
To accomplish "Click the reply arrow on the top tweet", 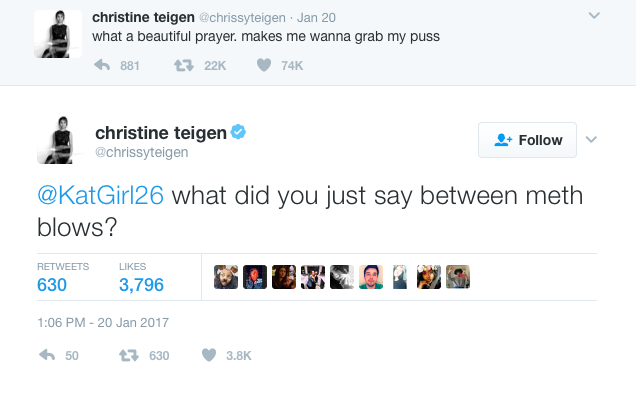I will click(102, 65).
